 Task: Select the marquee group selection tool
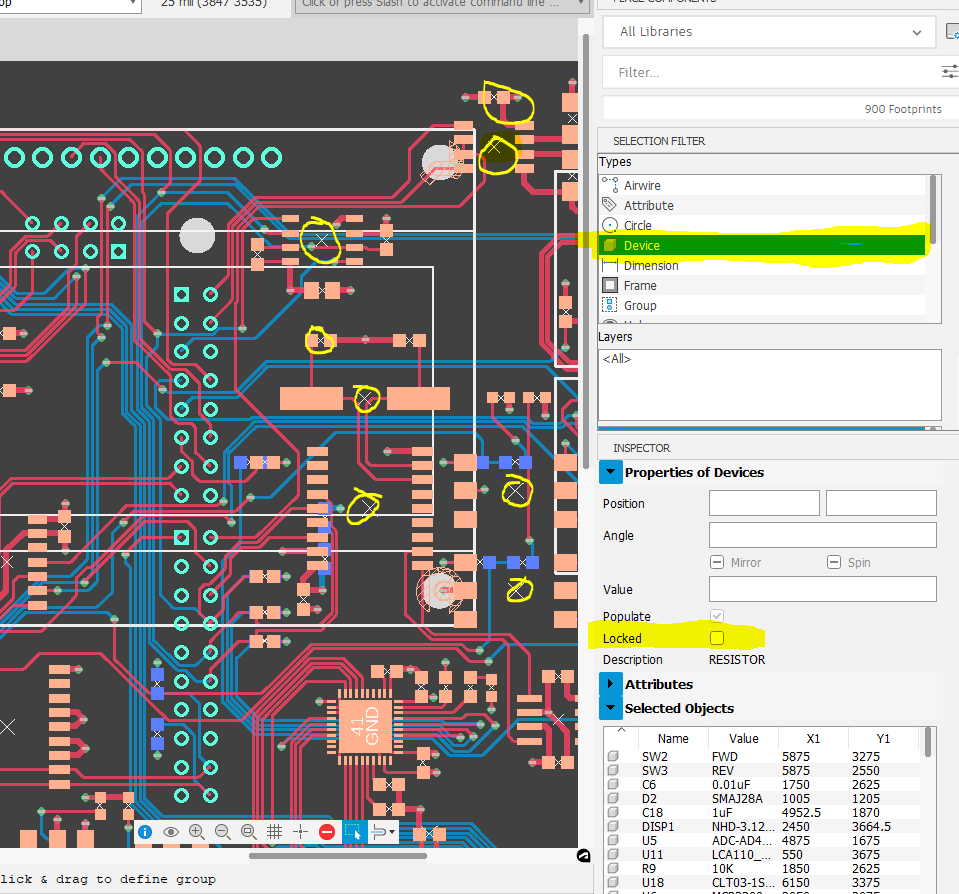click(x=353, y=831)
